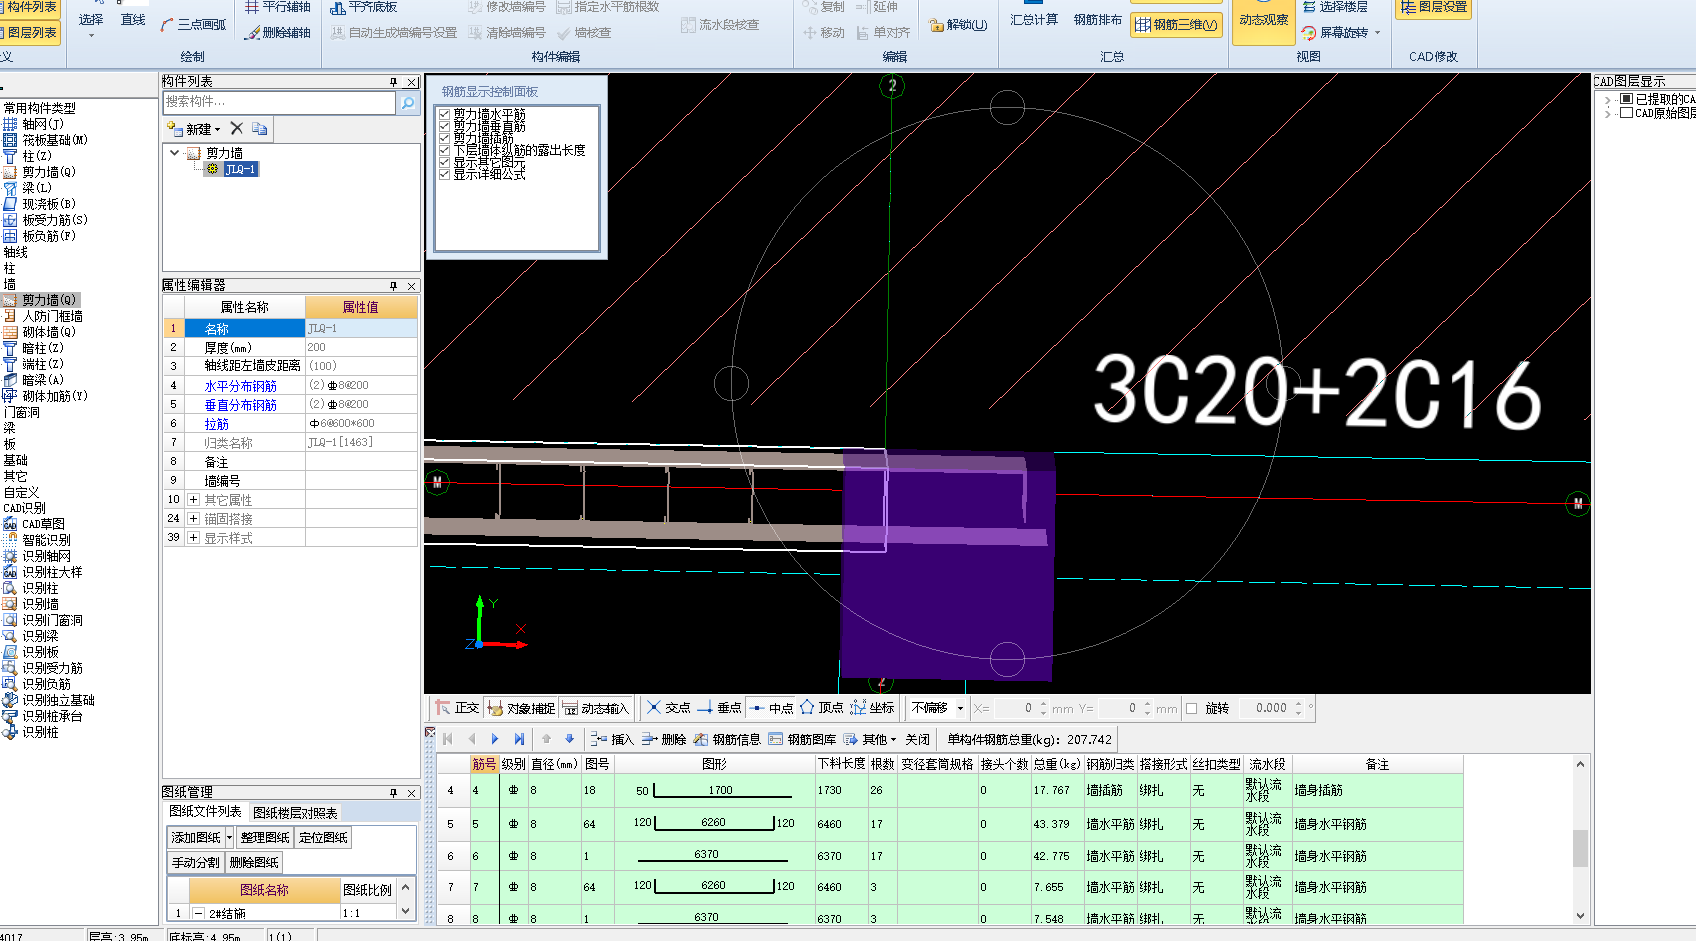Jump to last rebar record
1696x941 pixels.
point(519,739)
